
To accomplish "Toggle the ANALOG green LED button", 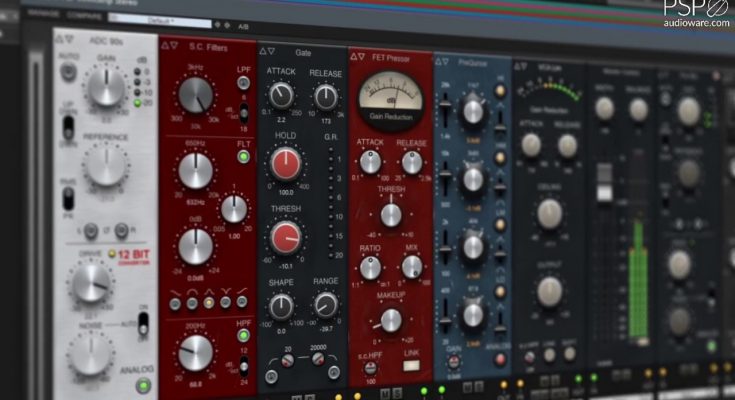I will coord(145,385).
